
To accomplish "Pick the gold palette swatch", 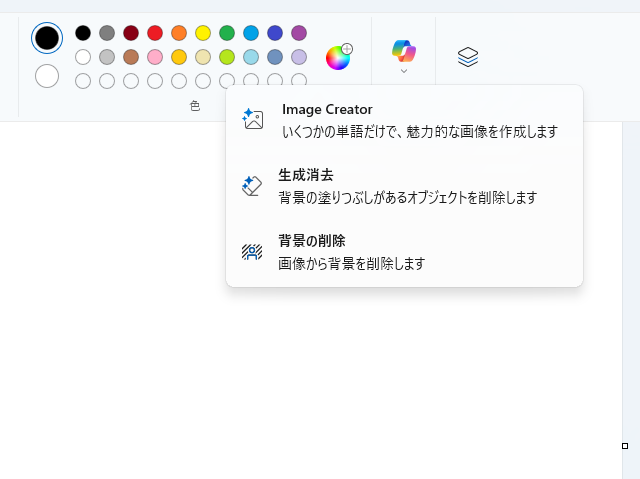I will pos(179,57).
